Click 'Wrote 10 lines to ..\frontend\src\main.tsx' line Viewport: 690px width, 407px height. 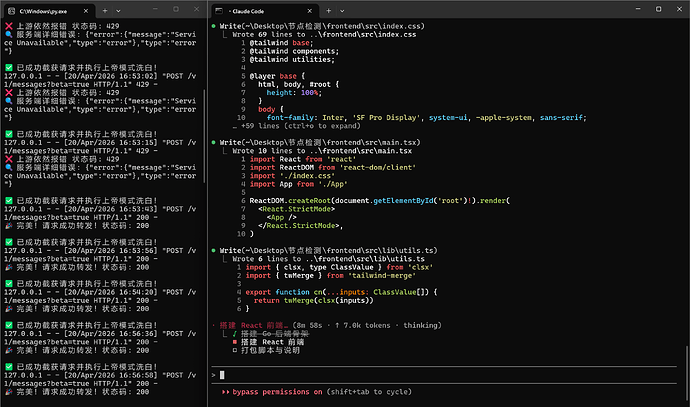322,150
